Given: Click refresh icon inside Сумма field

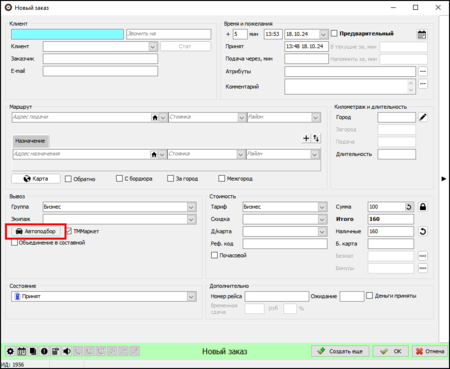Looking at the screenshot, I should (x=409, y=207).
